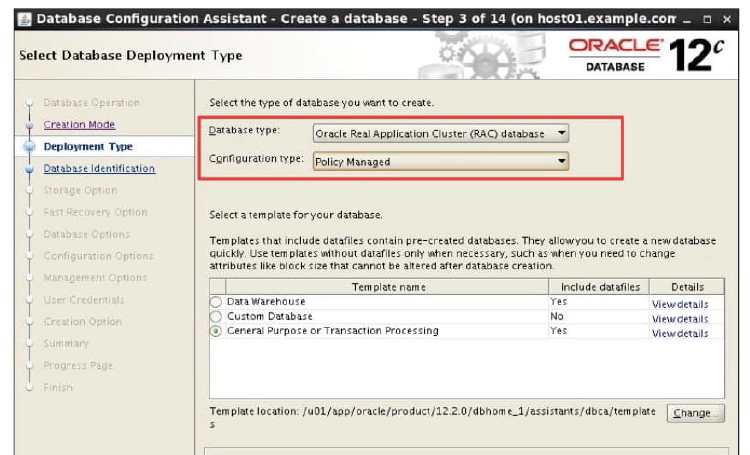Screen dimensions: 750x455
Task: Go to Creation Mode step
Action: tap(79, 125)
